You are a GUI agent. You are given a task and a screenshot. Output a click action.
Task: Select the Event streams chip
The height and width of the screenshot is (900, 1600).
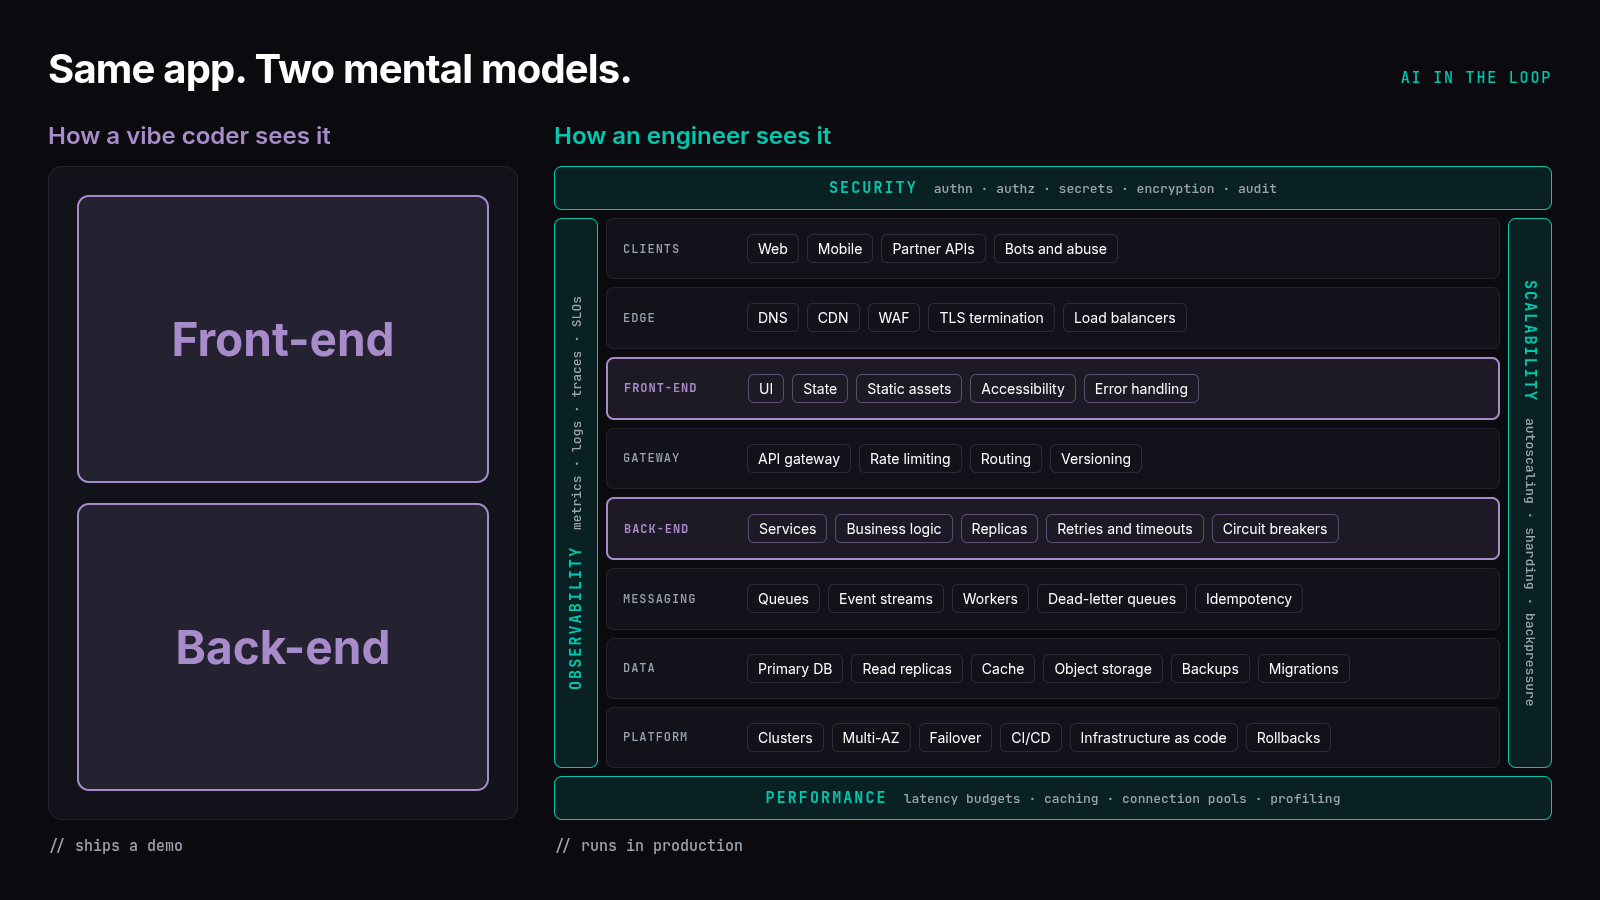point(885,599)
